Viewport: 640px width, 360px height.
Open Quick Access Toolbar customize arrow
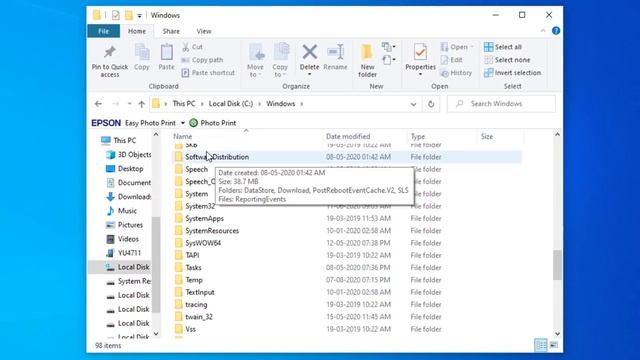(x=139, y=16)
